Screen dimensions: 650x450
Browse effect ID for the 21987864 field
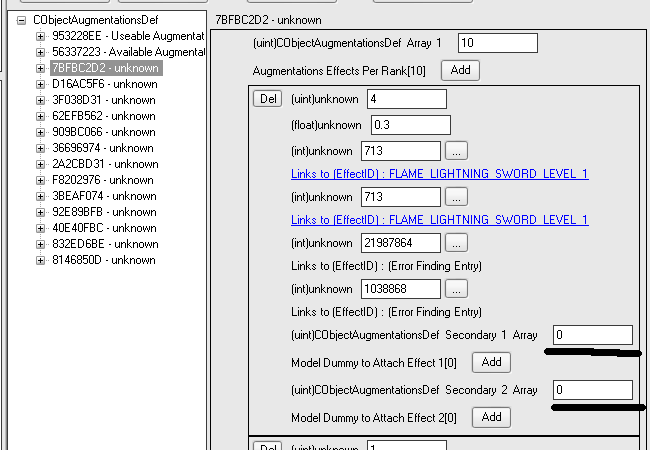coord(456,243)
